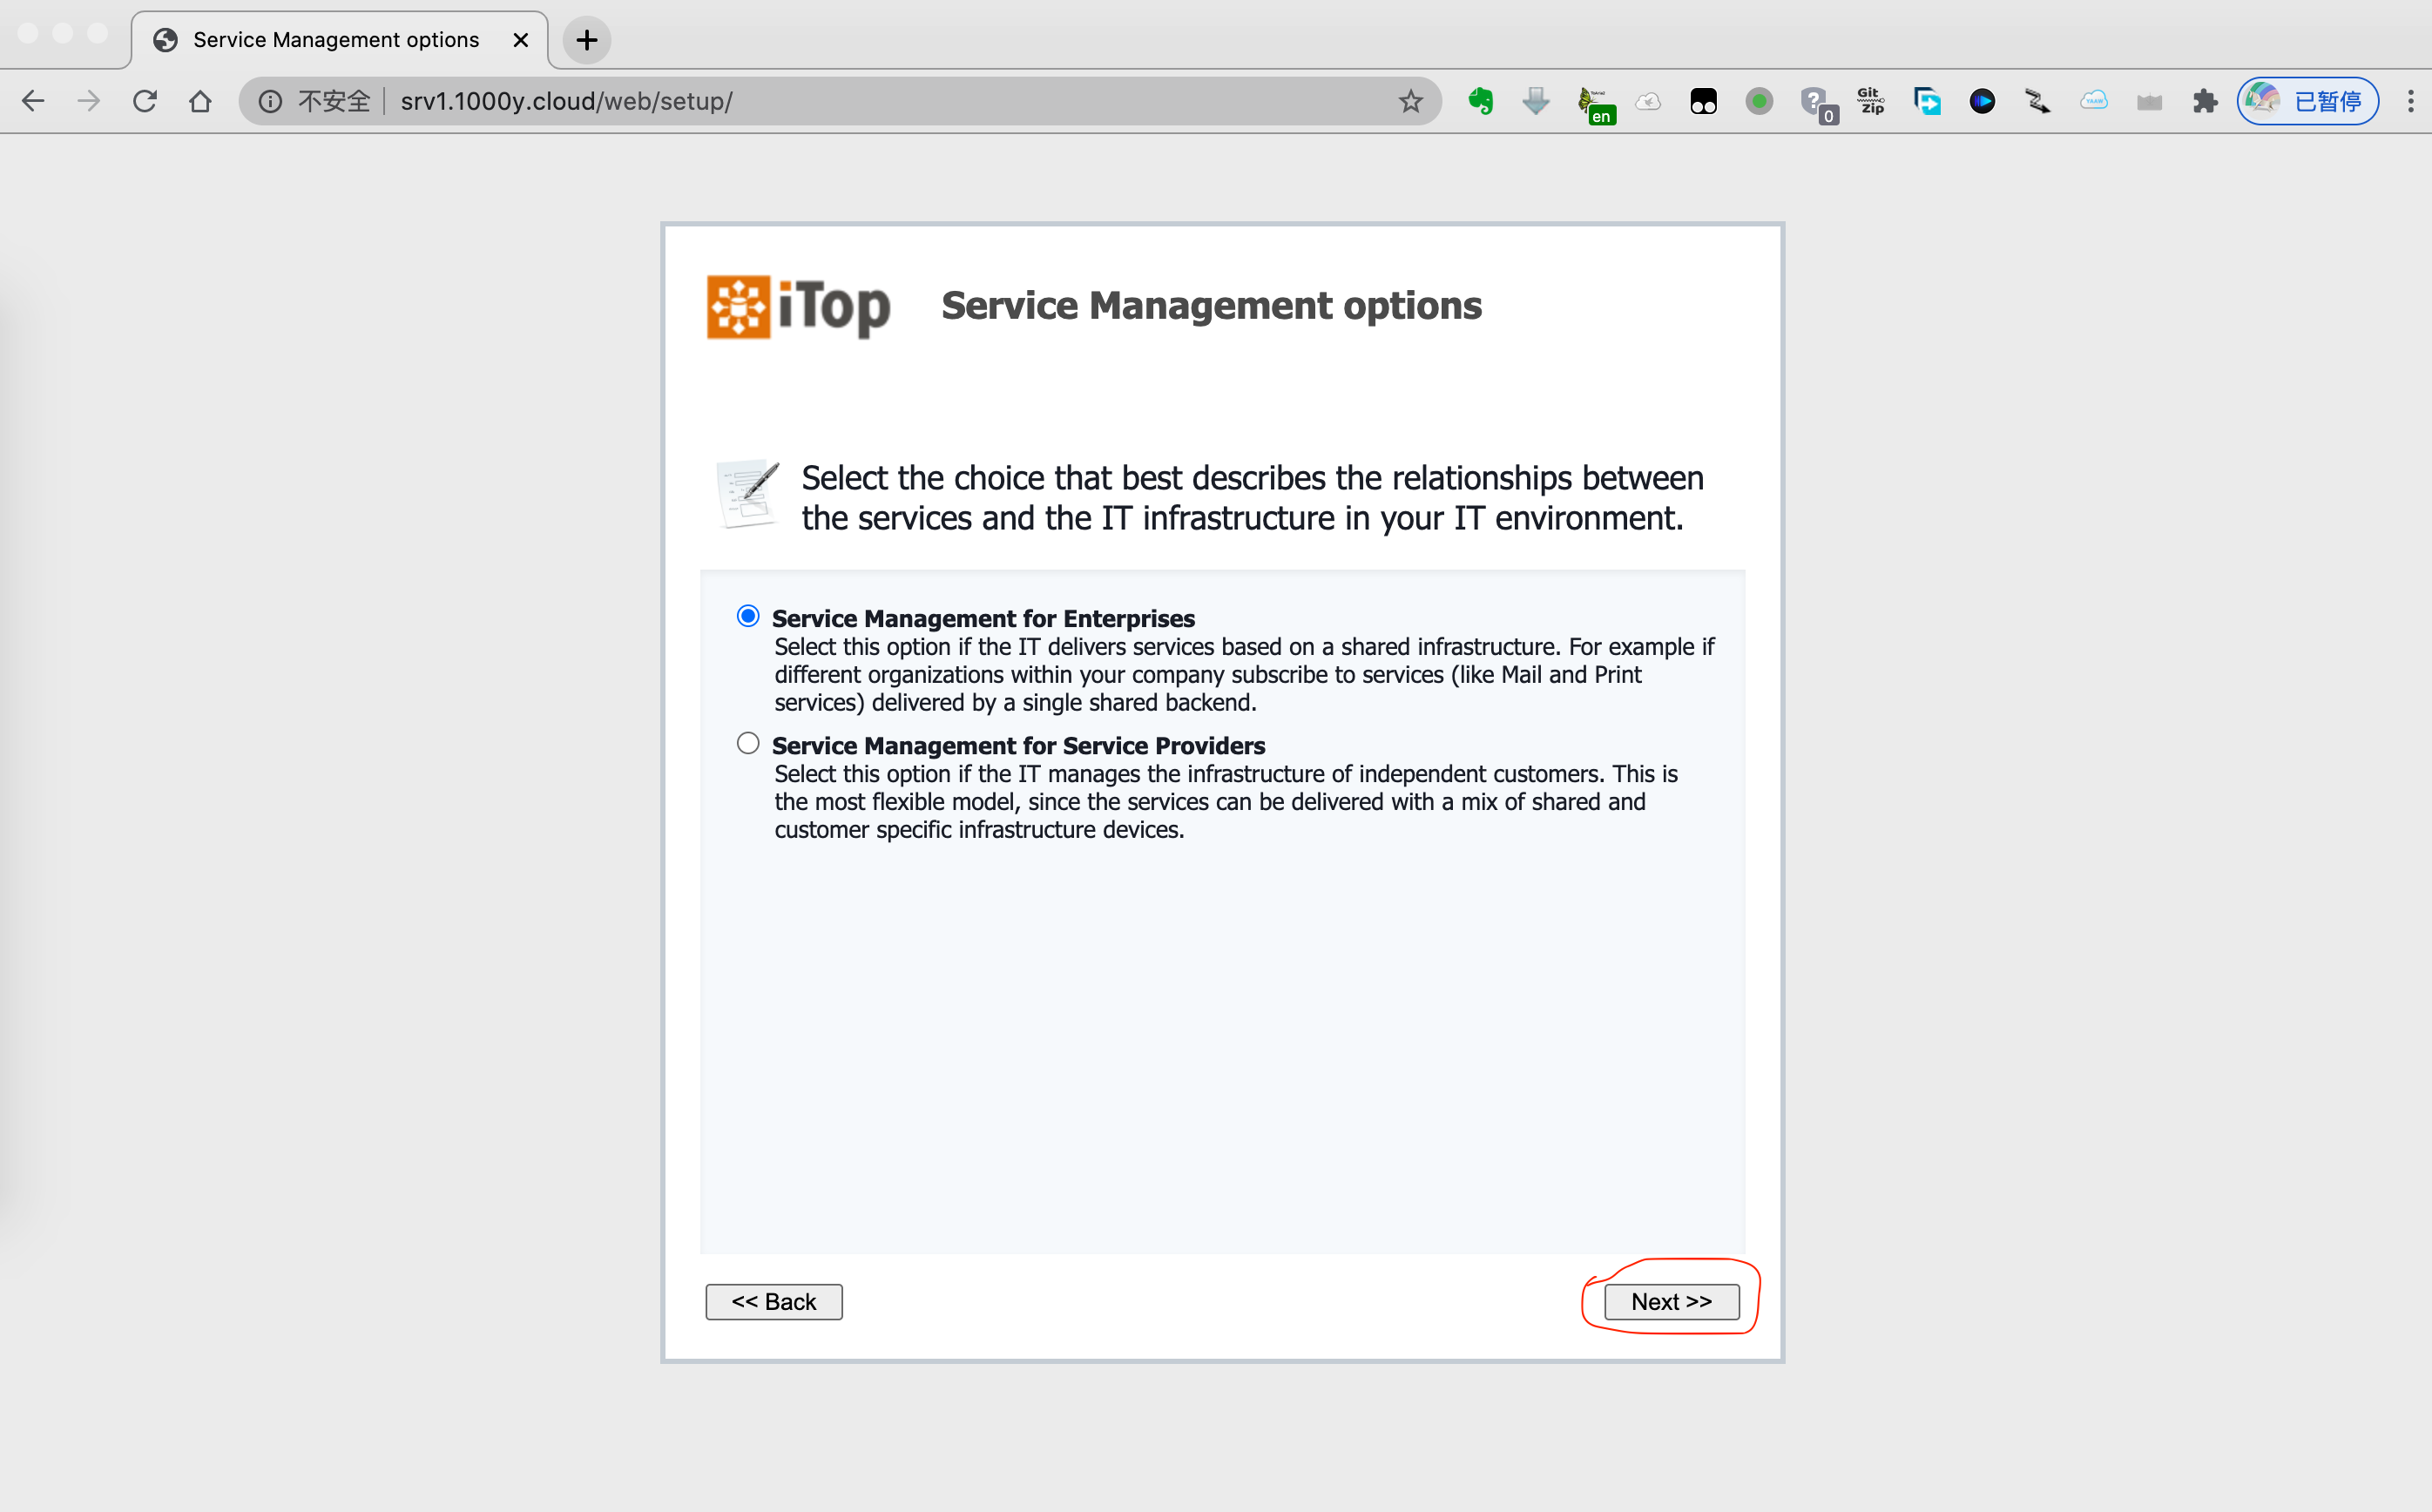Screen dimensions: 2432x1512
Task: Open the ToAria2 butterfly extension
Action: 1594,103
